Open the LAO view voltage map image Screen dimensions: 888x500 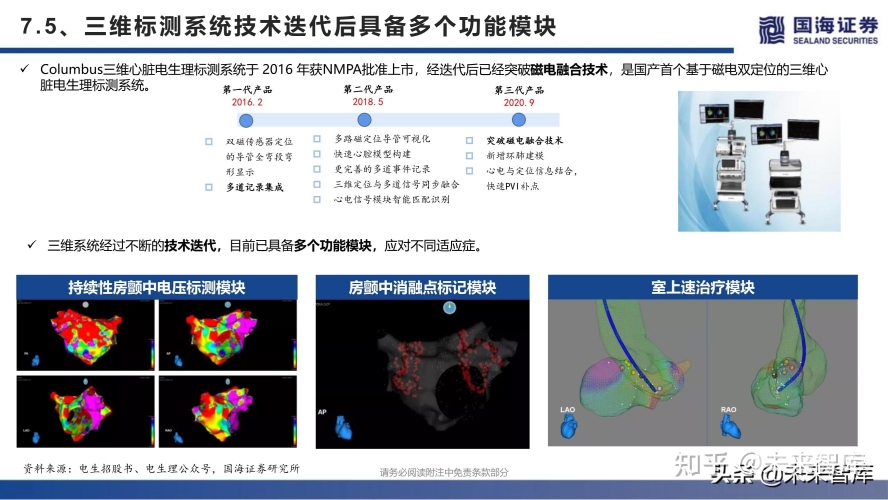(86, 412)
